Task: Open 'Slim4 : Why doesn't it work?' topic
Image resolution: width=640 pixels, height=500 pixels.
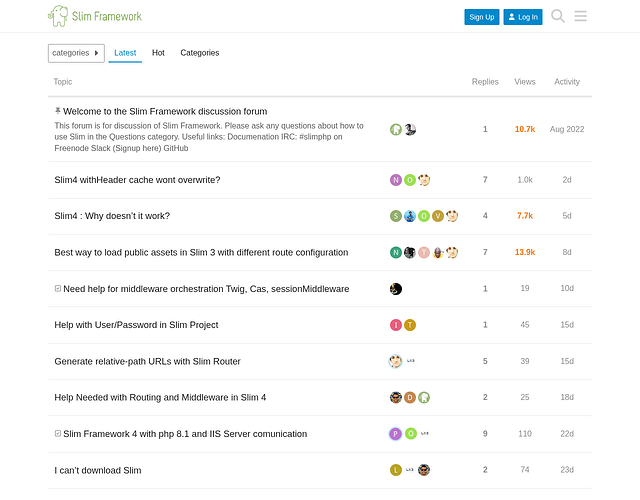Action: (112, 216)
